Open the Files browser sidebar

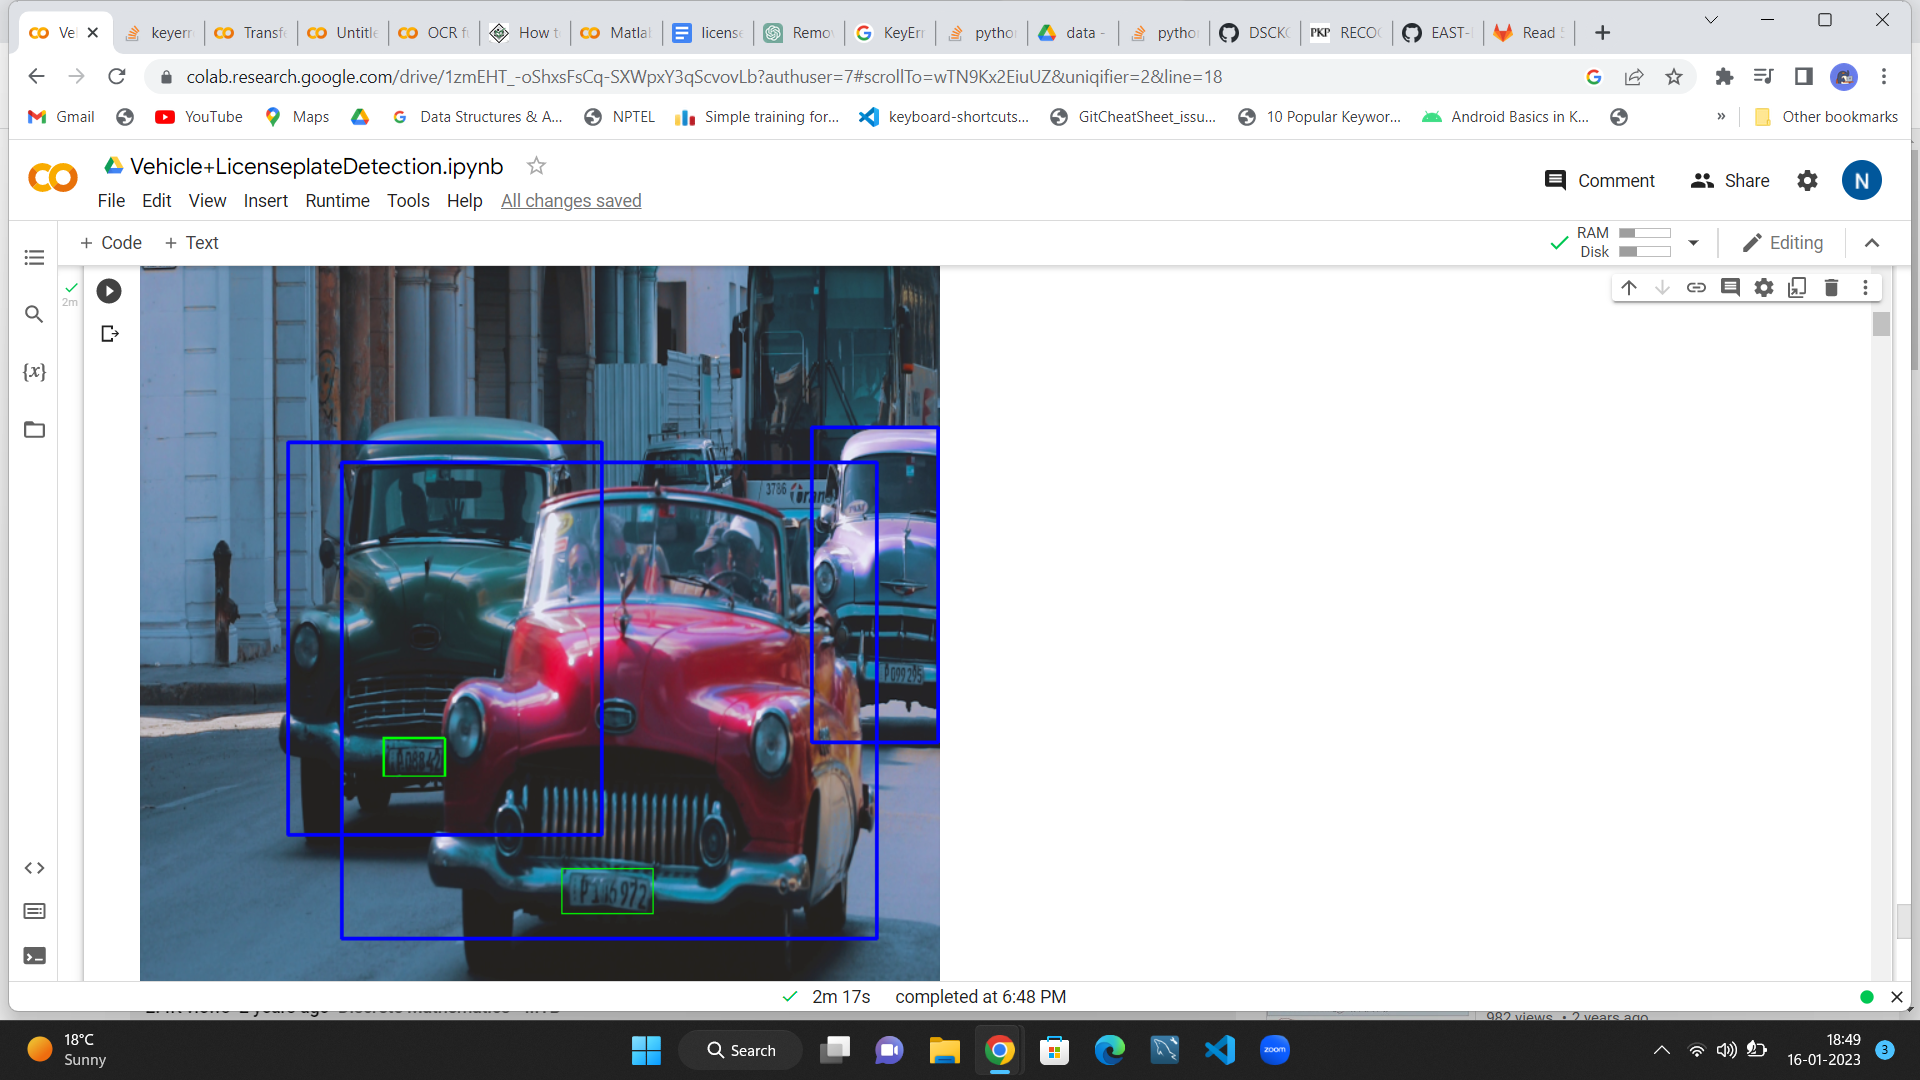(x=34, y=430)
